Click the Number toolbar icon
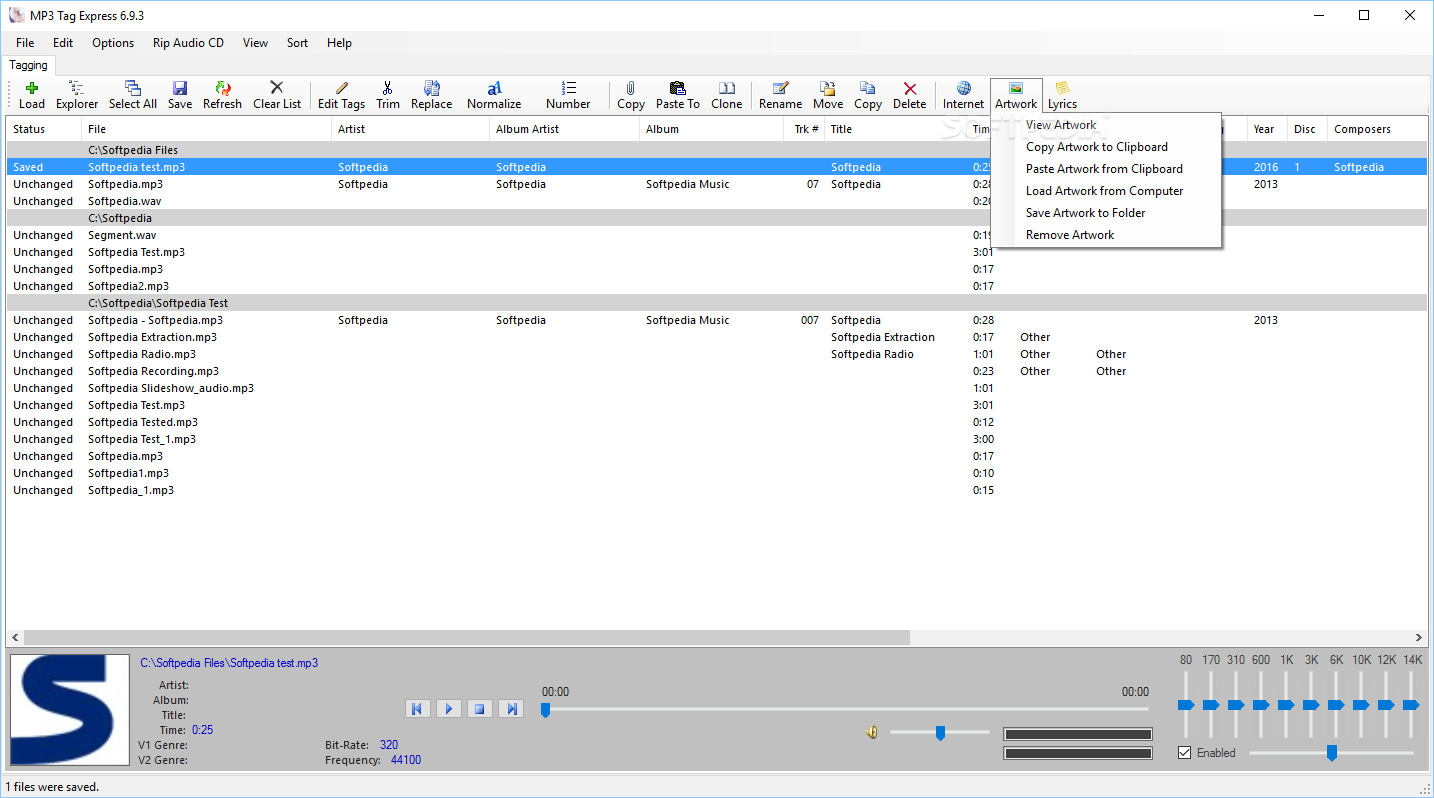 (568, 95)
